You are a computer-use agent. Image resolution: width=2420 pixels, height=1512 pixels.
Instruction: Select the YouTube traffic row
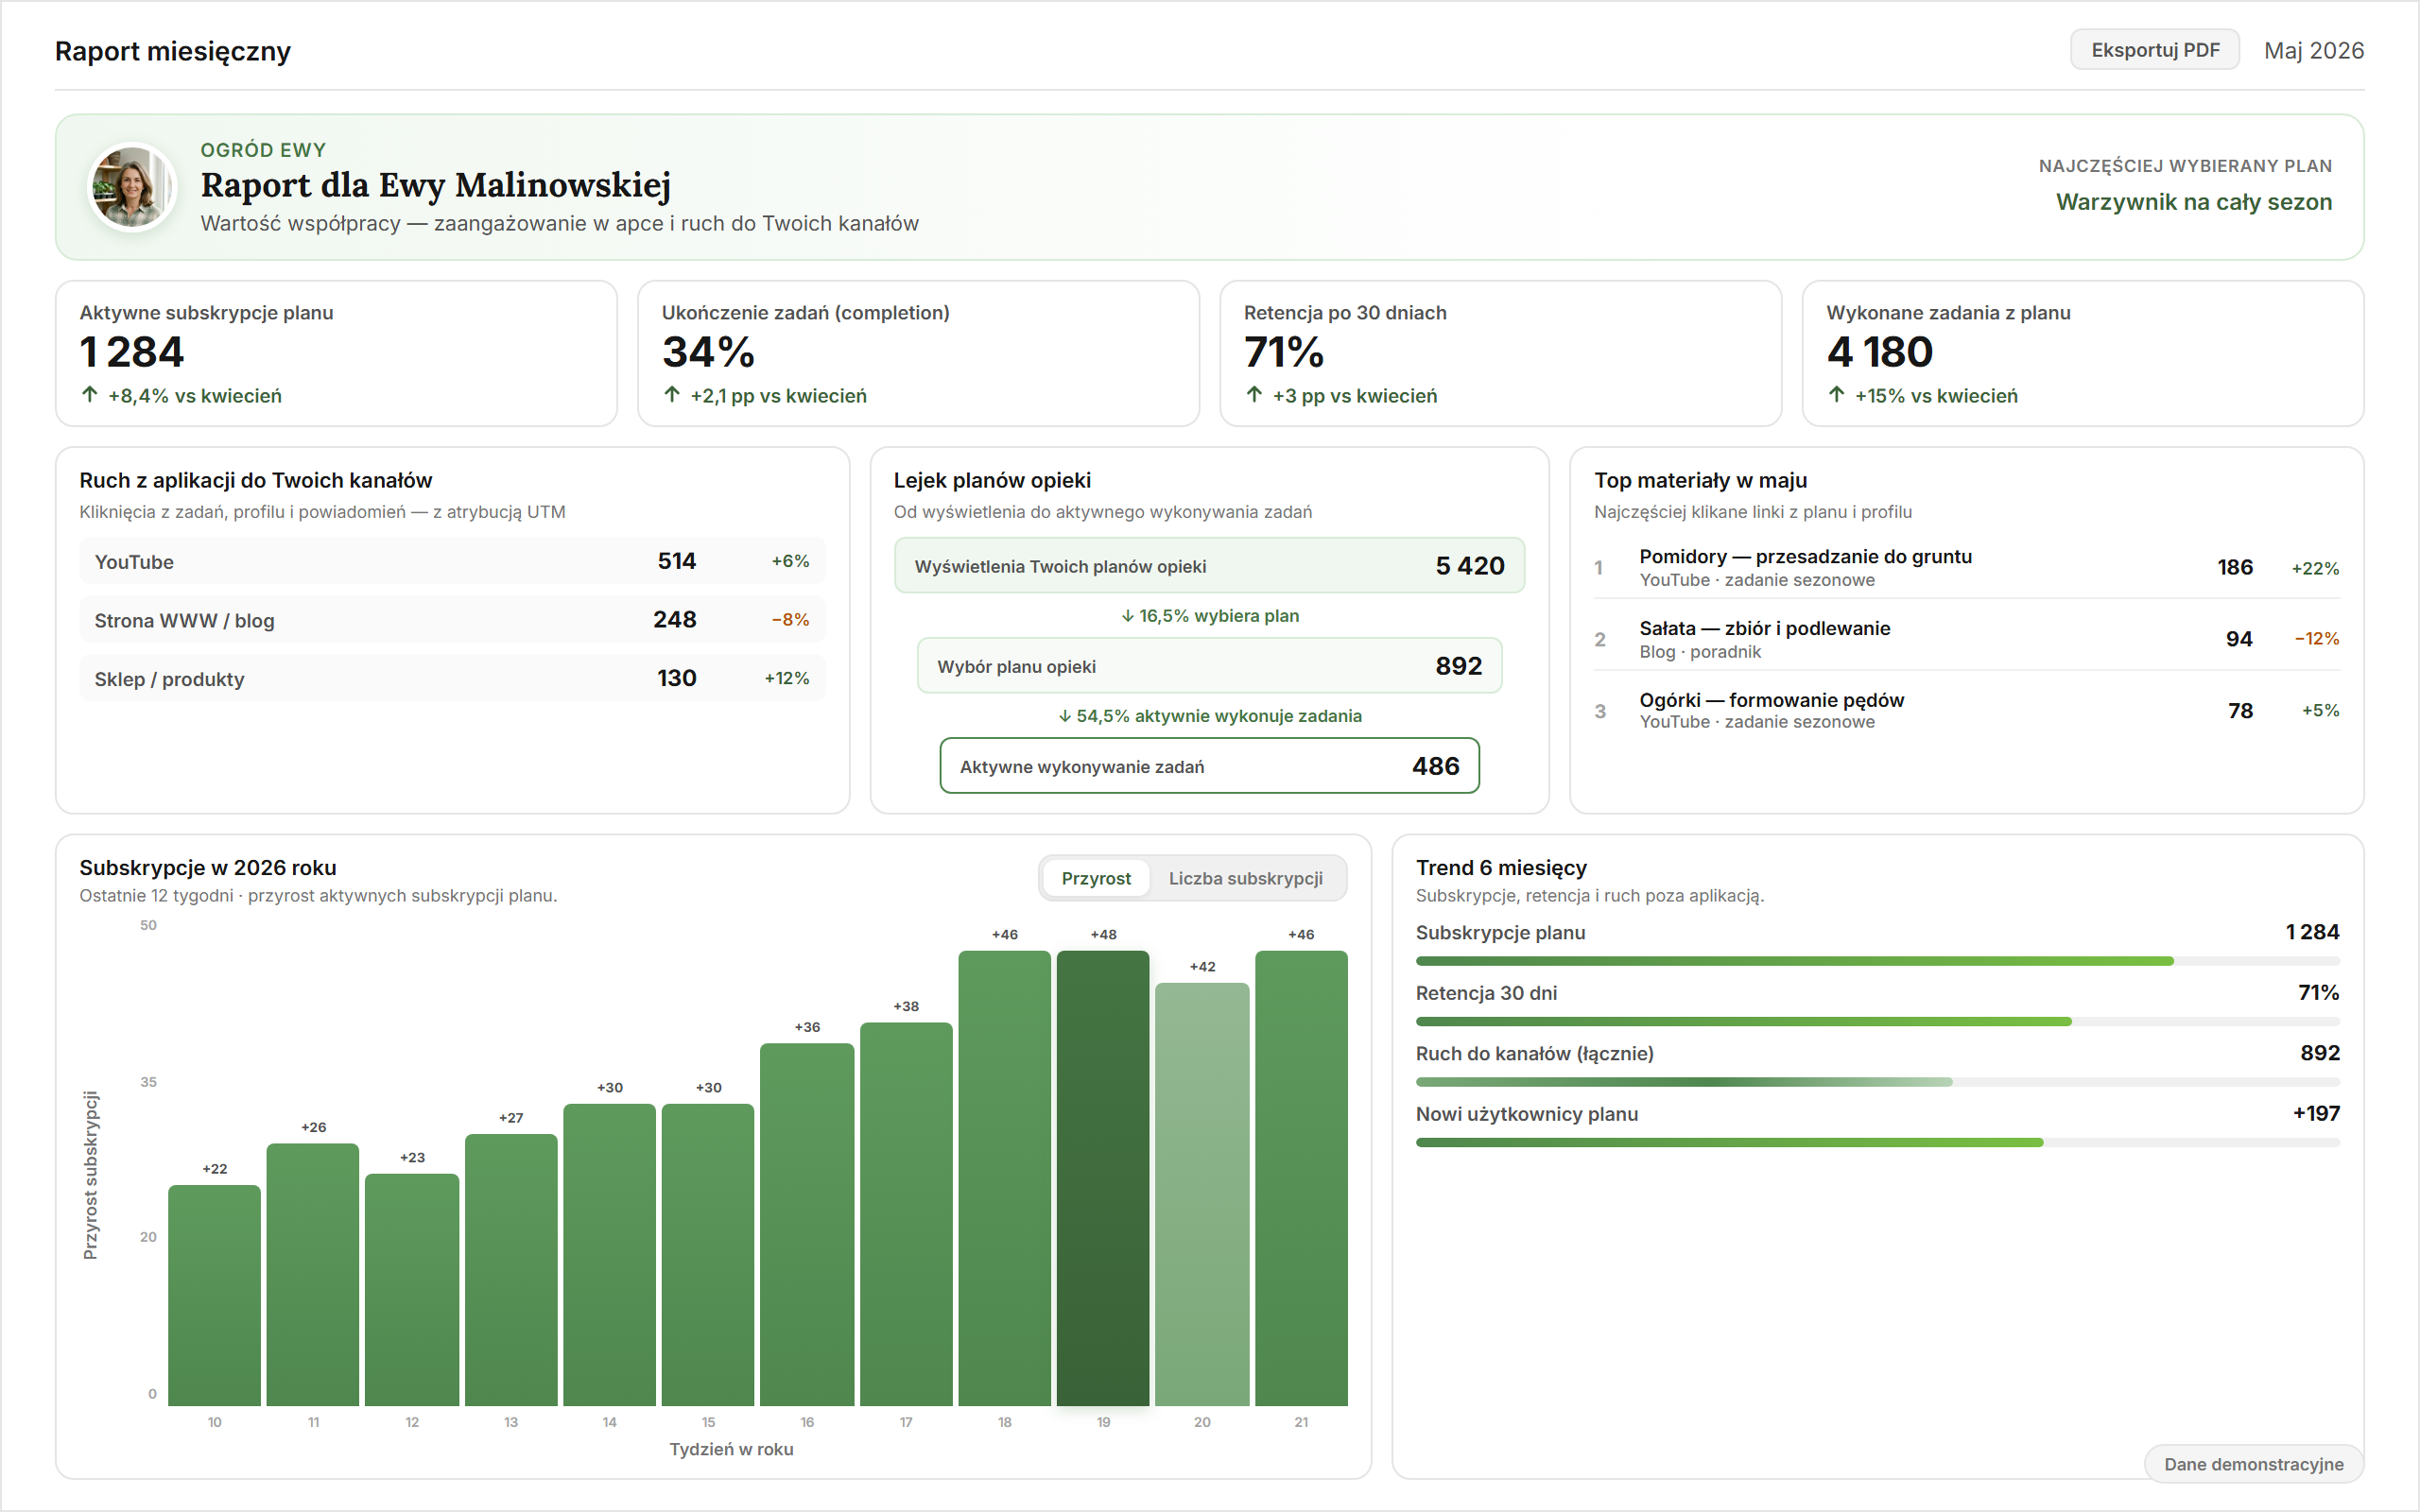(x=452, y=561)
